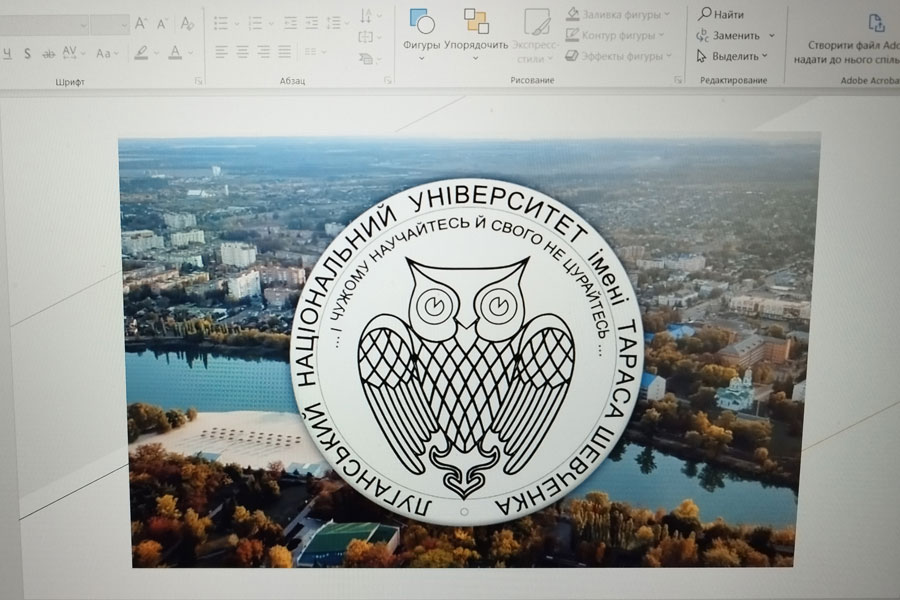Image resolution: width=900 pixels, height=600 pixels.
Task: Click the Найти search button
Action: [721, 14]
